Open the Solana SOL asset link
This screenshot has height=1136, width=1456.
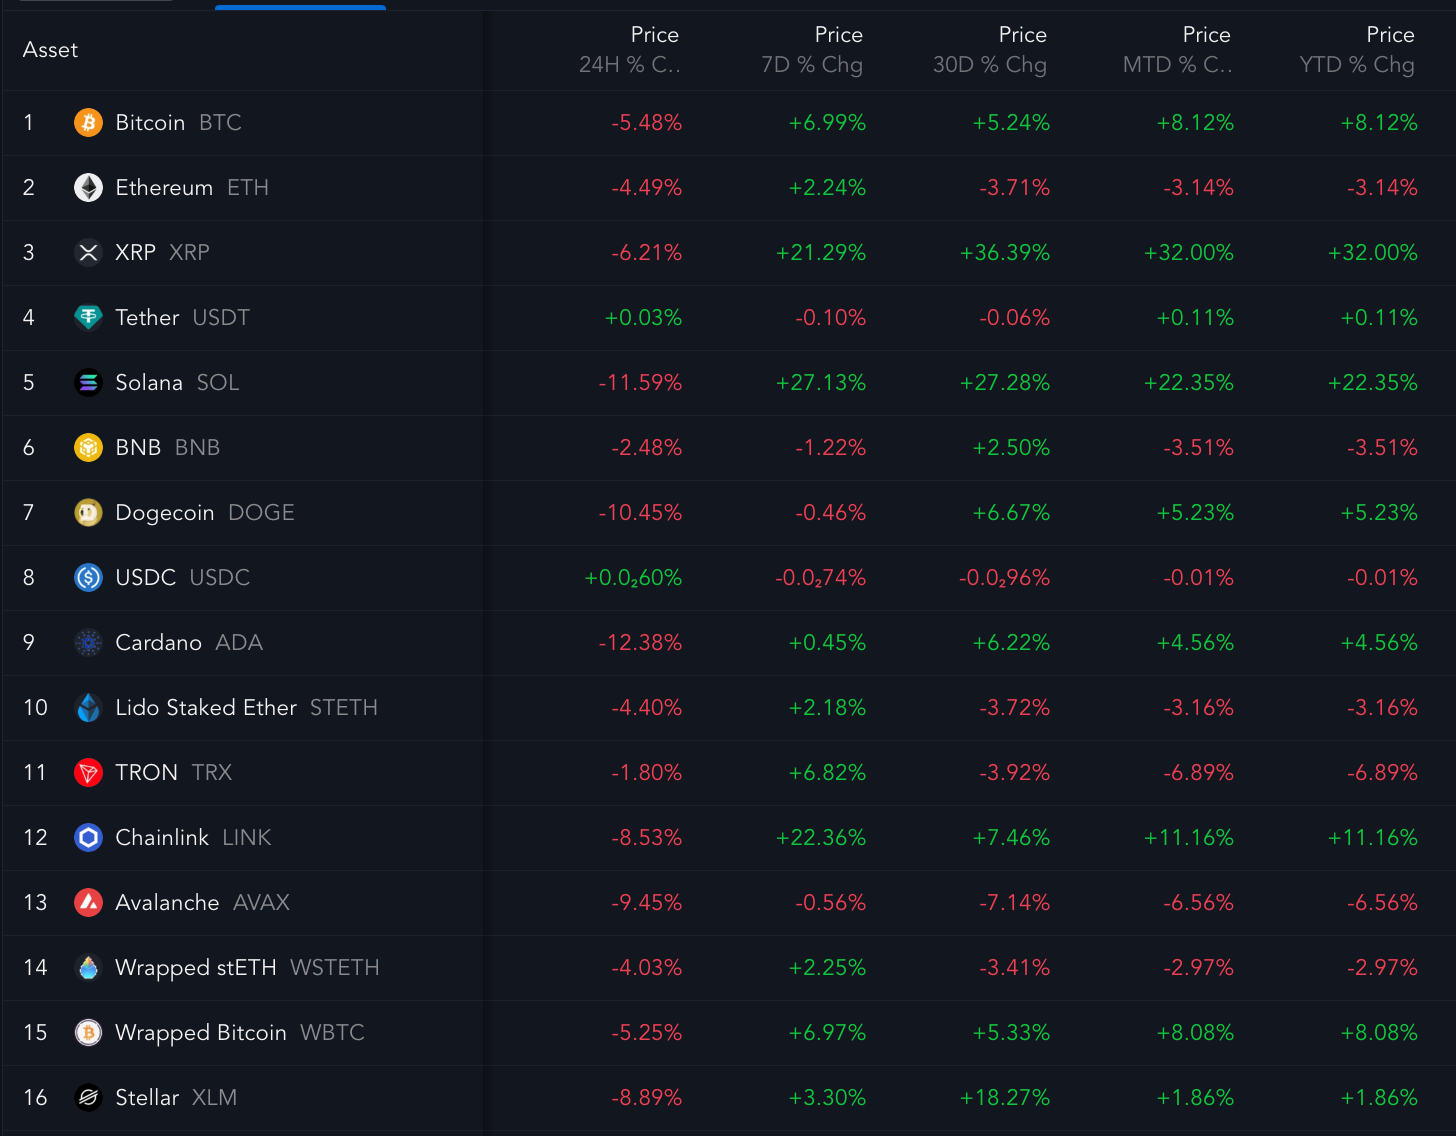(177, 383)
